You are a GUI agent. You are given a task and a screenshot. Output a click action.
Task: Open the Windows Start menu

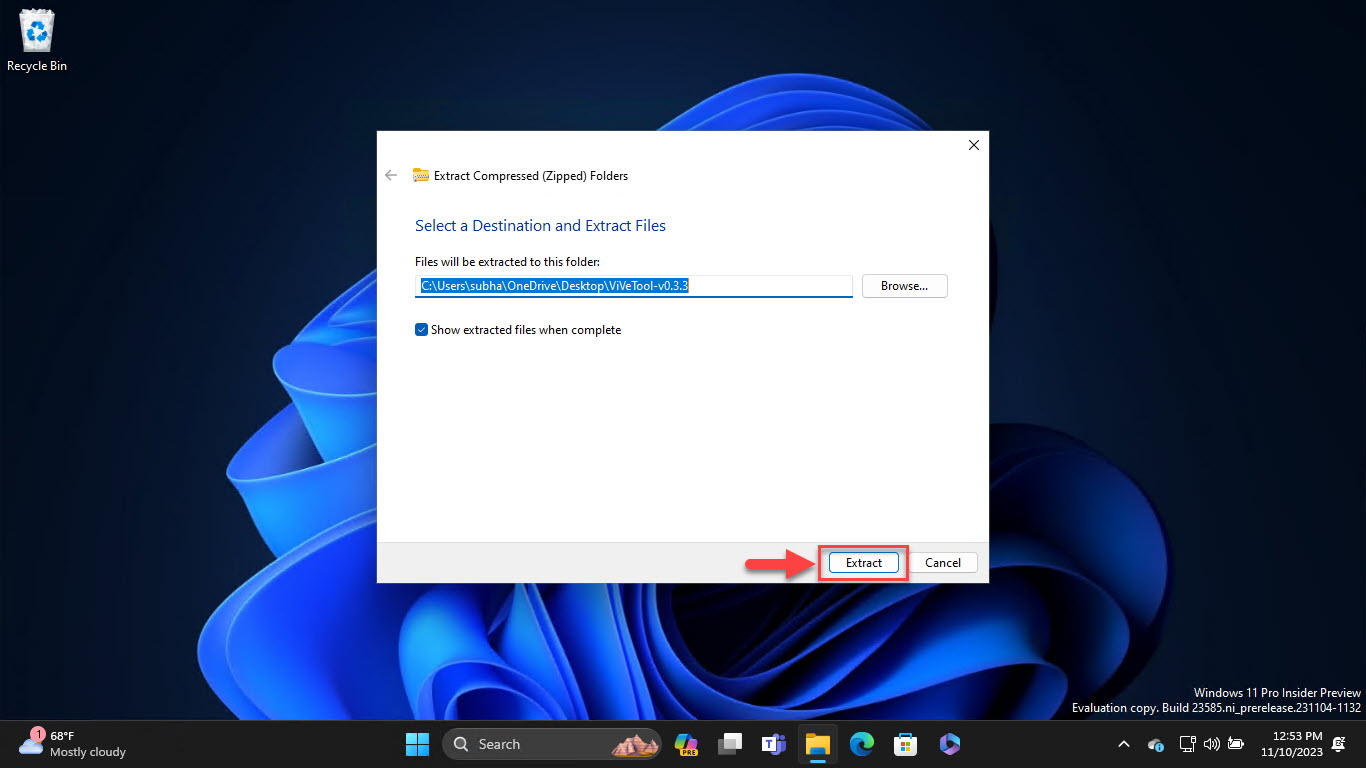[417, 744]
